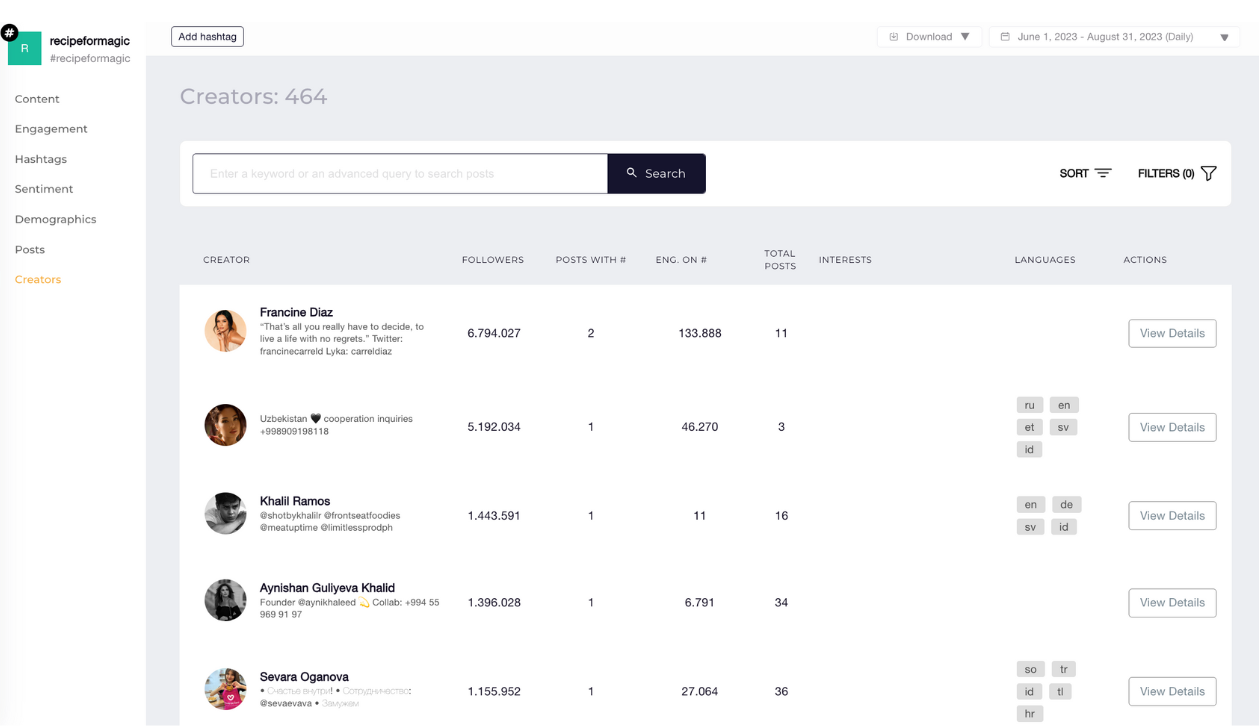Click the FOLLOWERS column header
The width and height of the screenshot is (1259, 728).
click(x=493, y=260)
